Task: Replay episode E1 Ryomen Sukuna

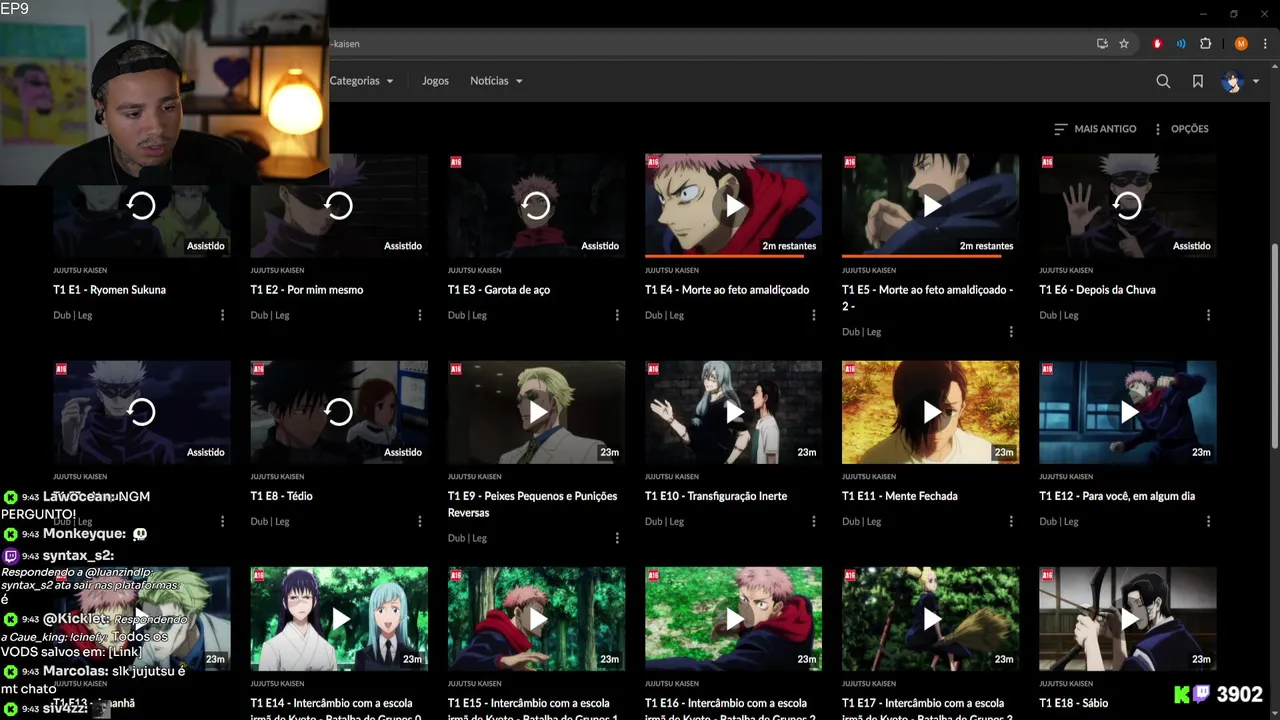Action: (x=141, y=205)
